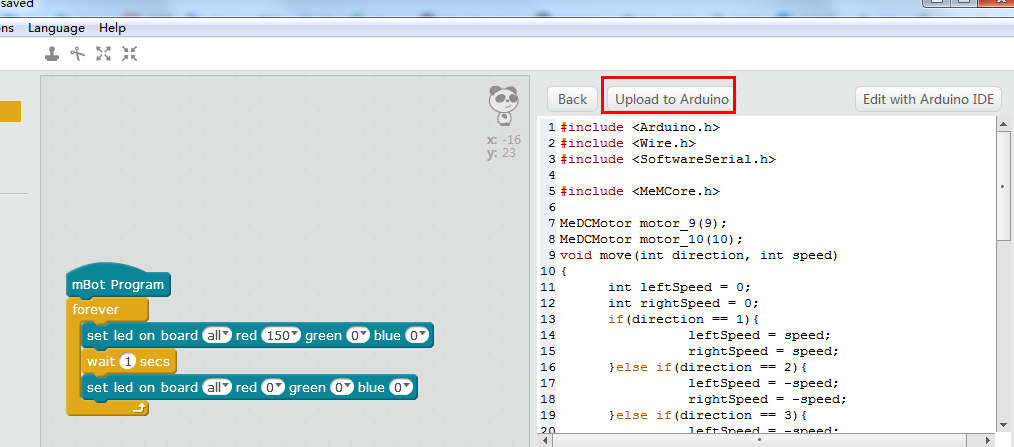This screenshot has height=447, width=1014.
Task: Select the shrink sprite tool
Action: click(x=129, y=54)
